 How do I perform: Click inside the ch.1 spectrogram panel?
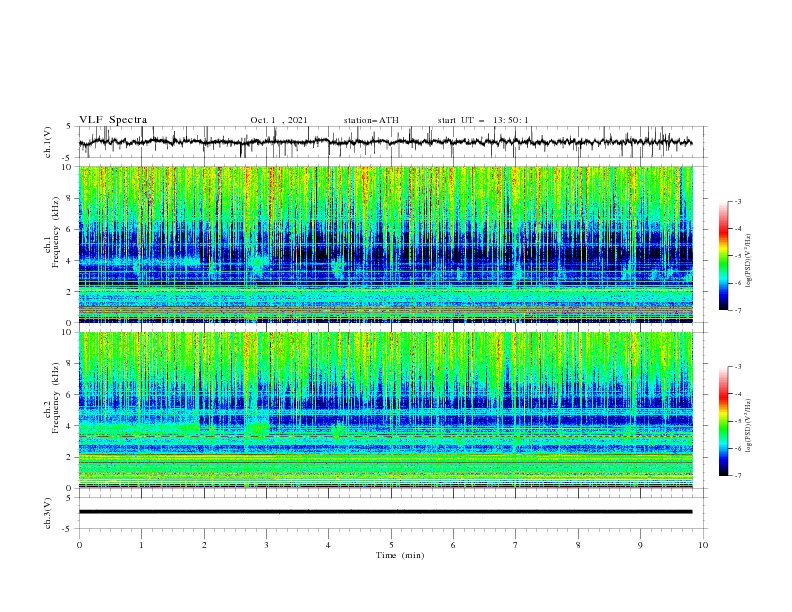[385, 244]
